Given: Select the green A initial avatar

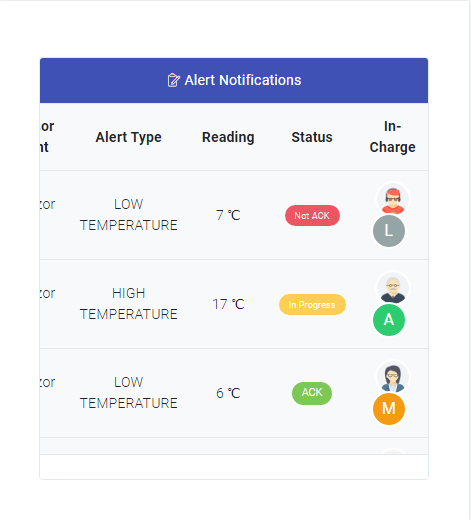Looking at the screenshot, I should (389, 320).
